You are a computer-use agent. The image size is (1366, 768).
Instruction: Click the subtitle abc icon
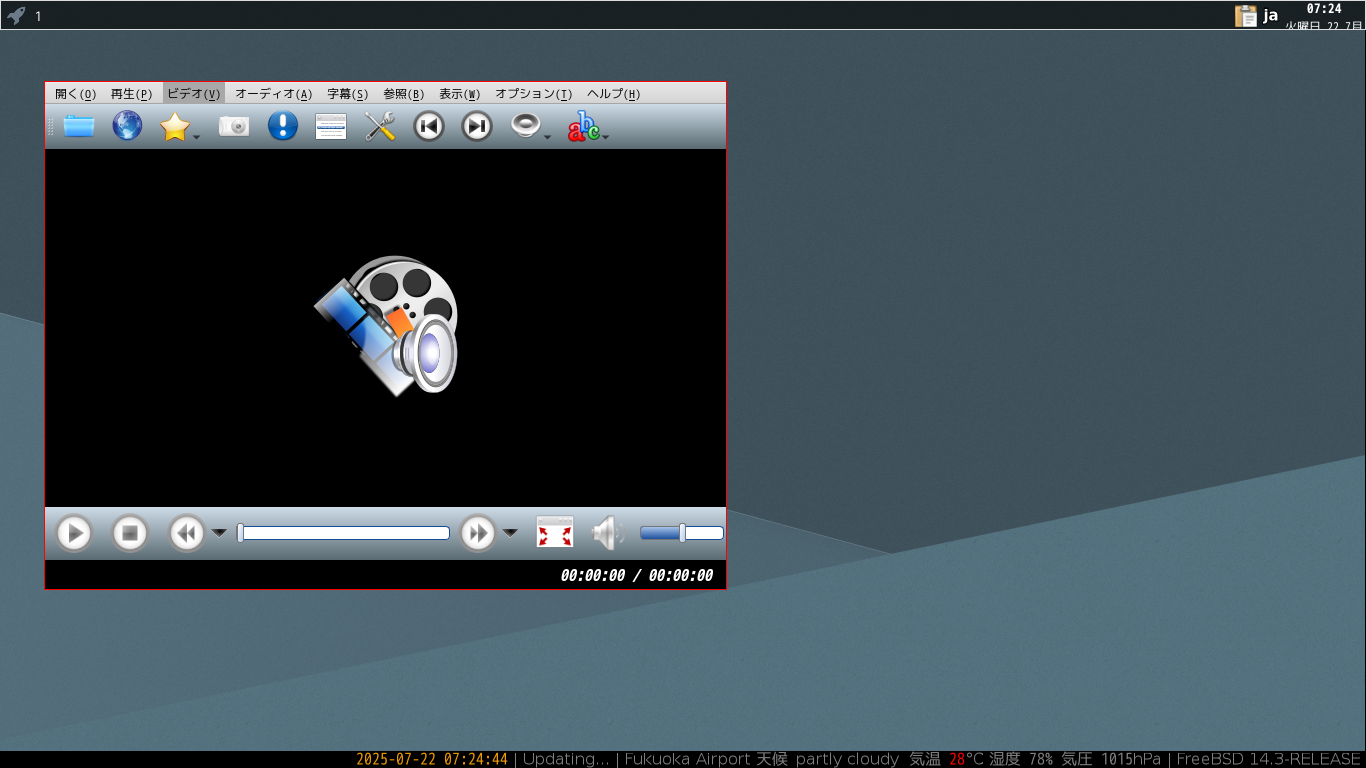(x=584, y=126)
